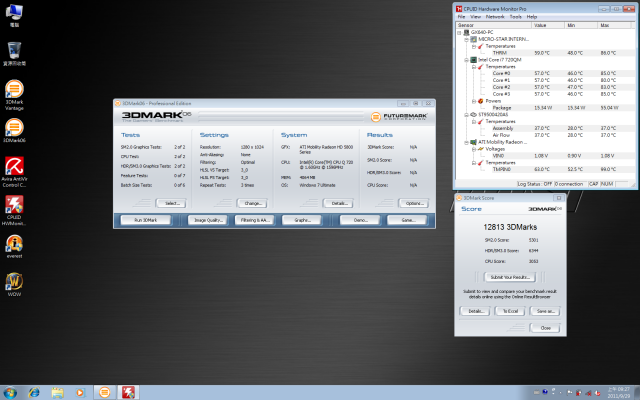Image resolution: width=640 pixels, height=400 pixels.
Task: Open Avira AntiVir Control Center shortcut
Action: pyautogui.click(x=14, y=171)
